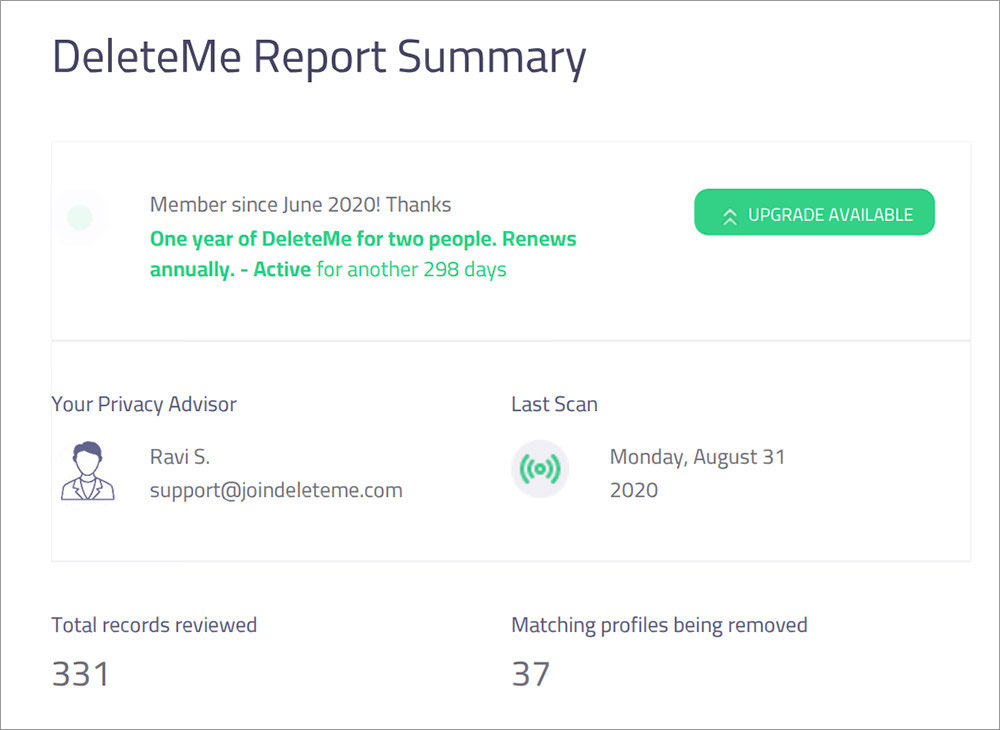This screenshot has height=730, width=1000.
Task: Click the pale green status dot icon
Action: click(80, 217)
